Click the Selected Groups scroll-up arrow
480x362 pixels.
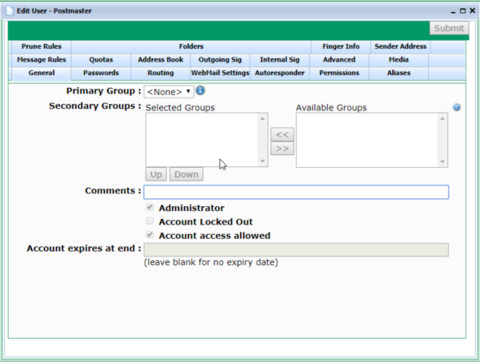click(x=262, y=119)
